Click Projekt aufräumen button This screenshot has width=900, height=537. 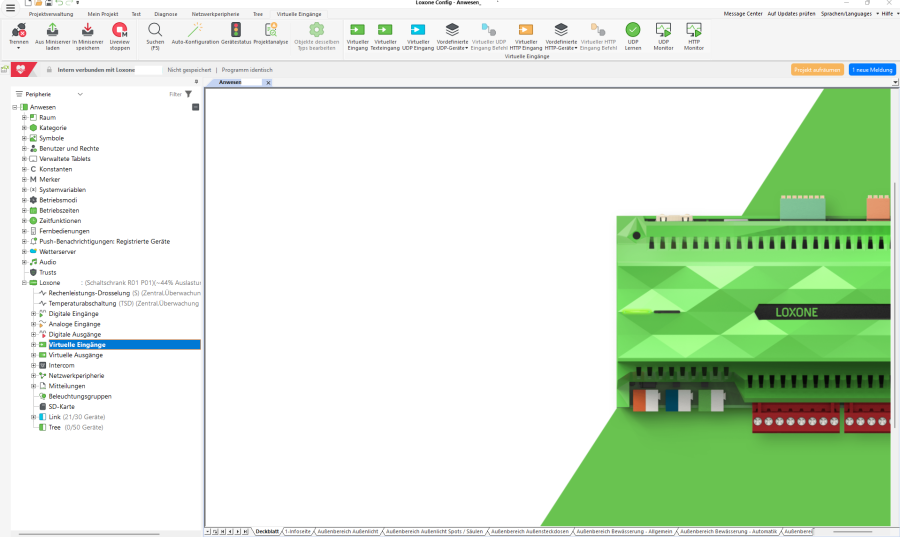817,69
